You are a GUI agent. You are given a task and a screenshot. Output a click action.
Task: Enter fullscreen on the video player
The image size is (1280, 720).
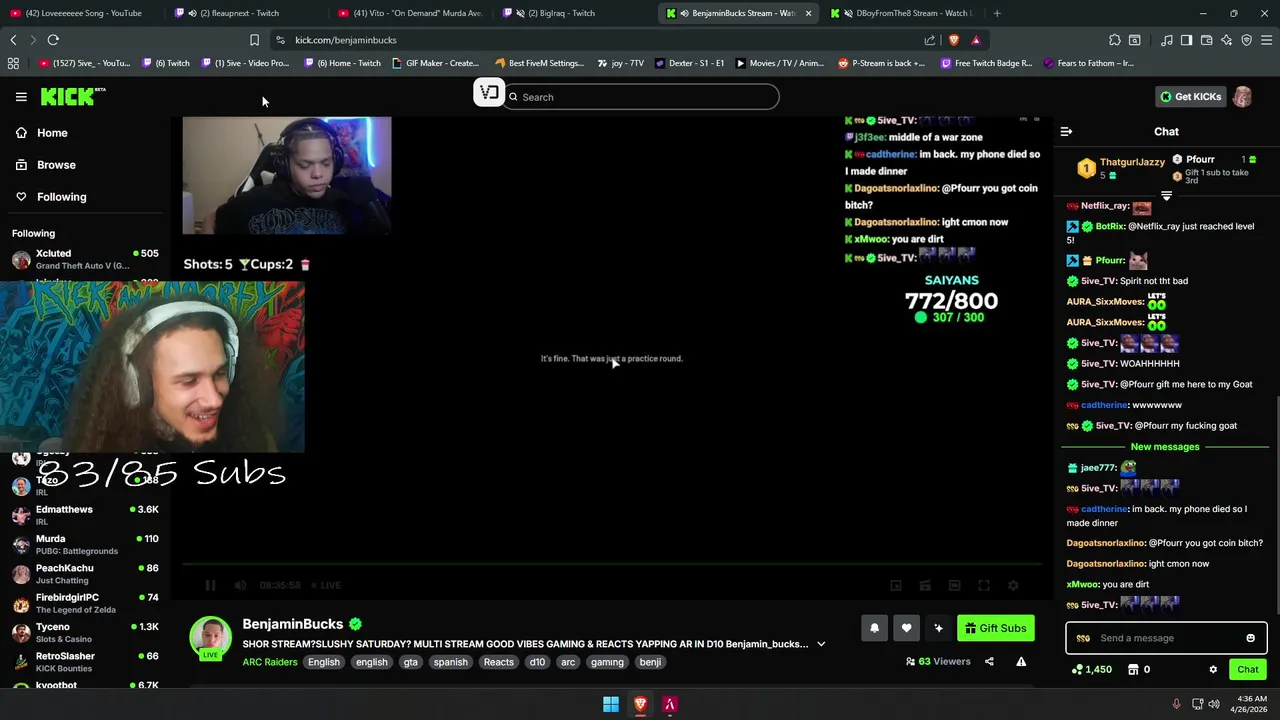pos(984,585)
